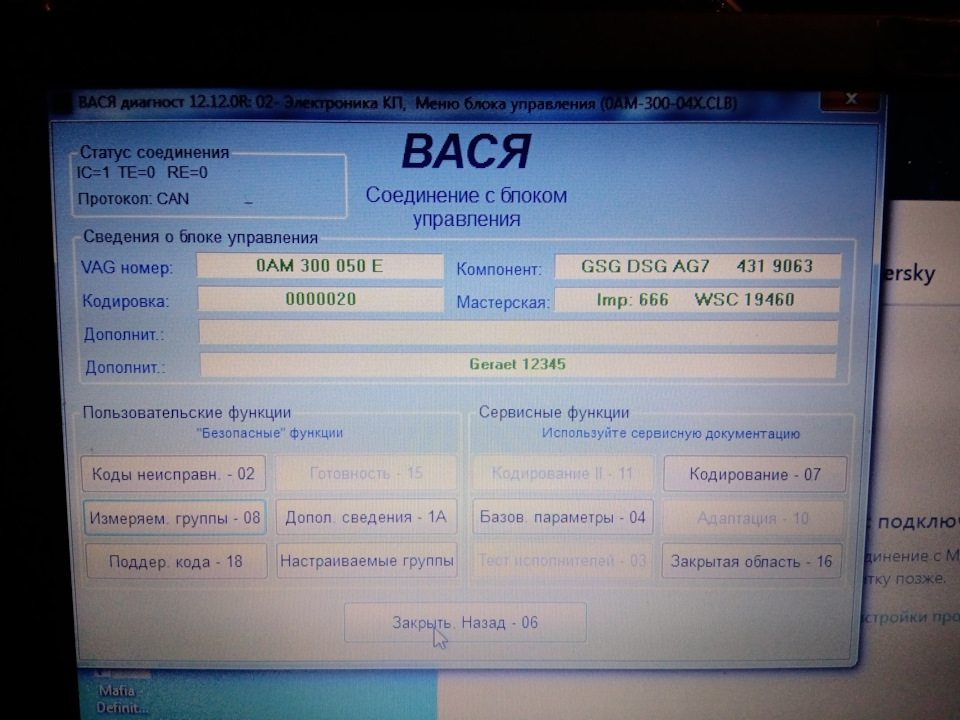Select VAG номер field 0AM 300 050 E
This screenshot has width=960, height=720.
[x=320, y=266]
